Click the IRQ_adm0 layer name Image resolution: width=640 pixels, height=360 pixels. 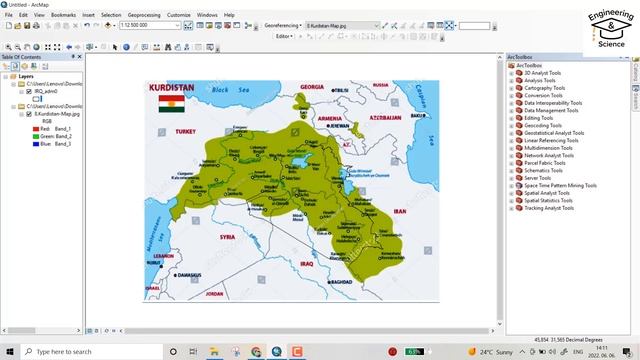coord(46,91)
